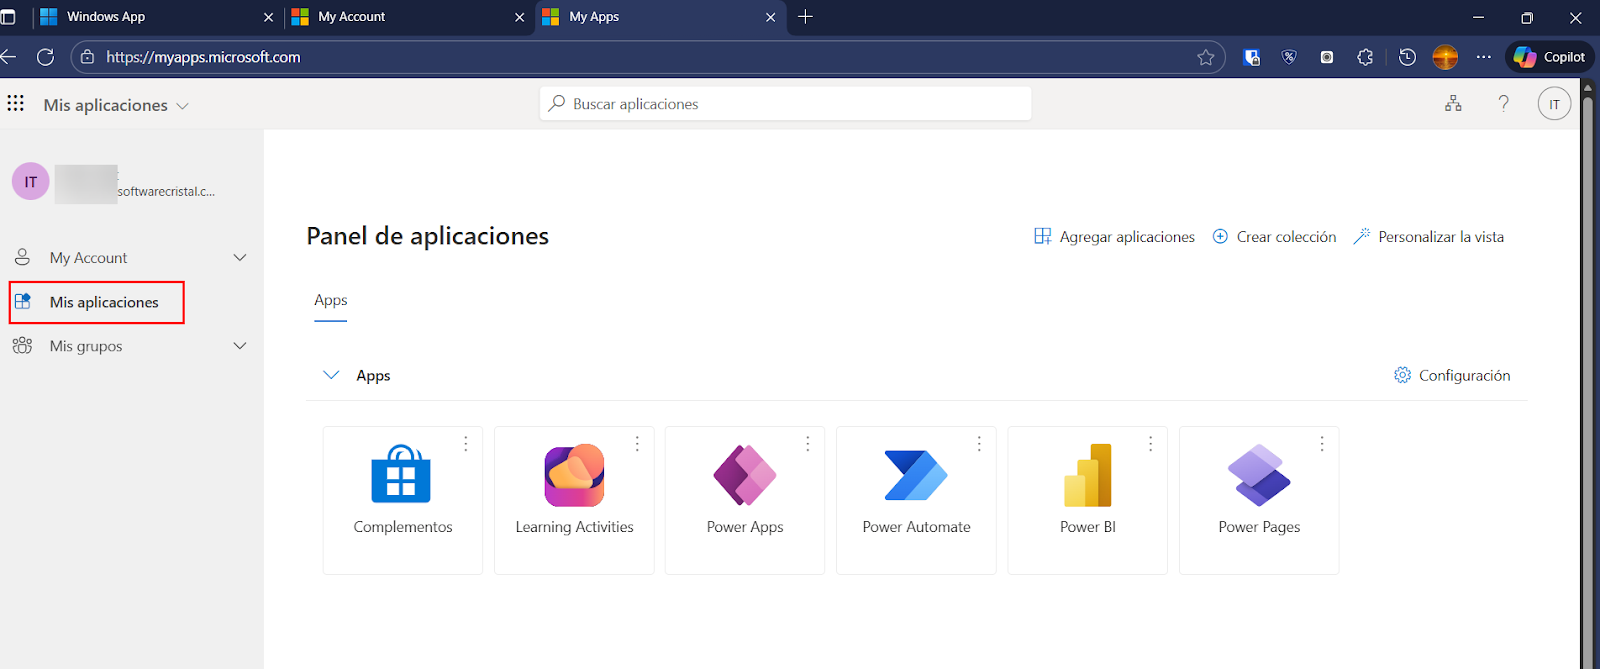Collapse the Apps collection chevron
1600x669 pixels.
[331, 375]
